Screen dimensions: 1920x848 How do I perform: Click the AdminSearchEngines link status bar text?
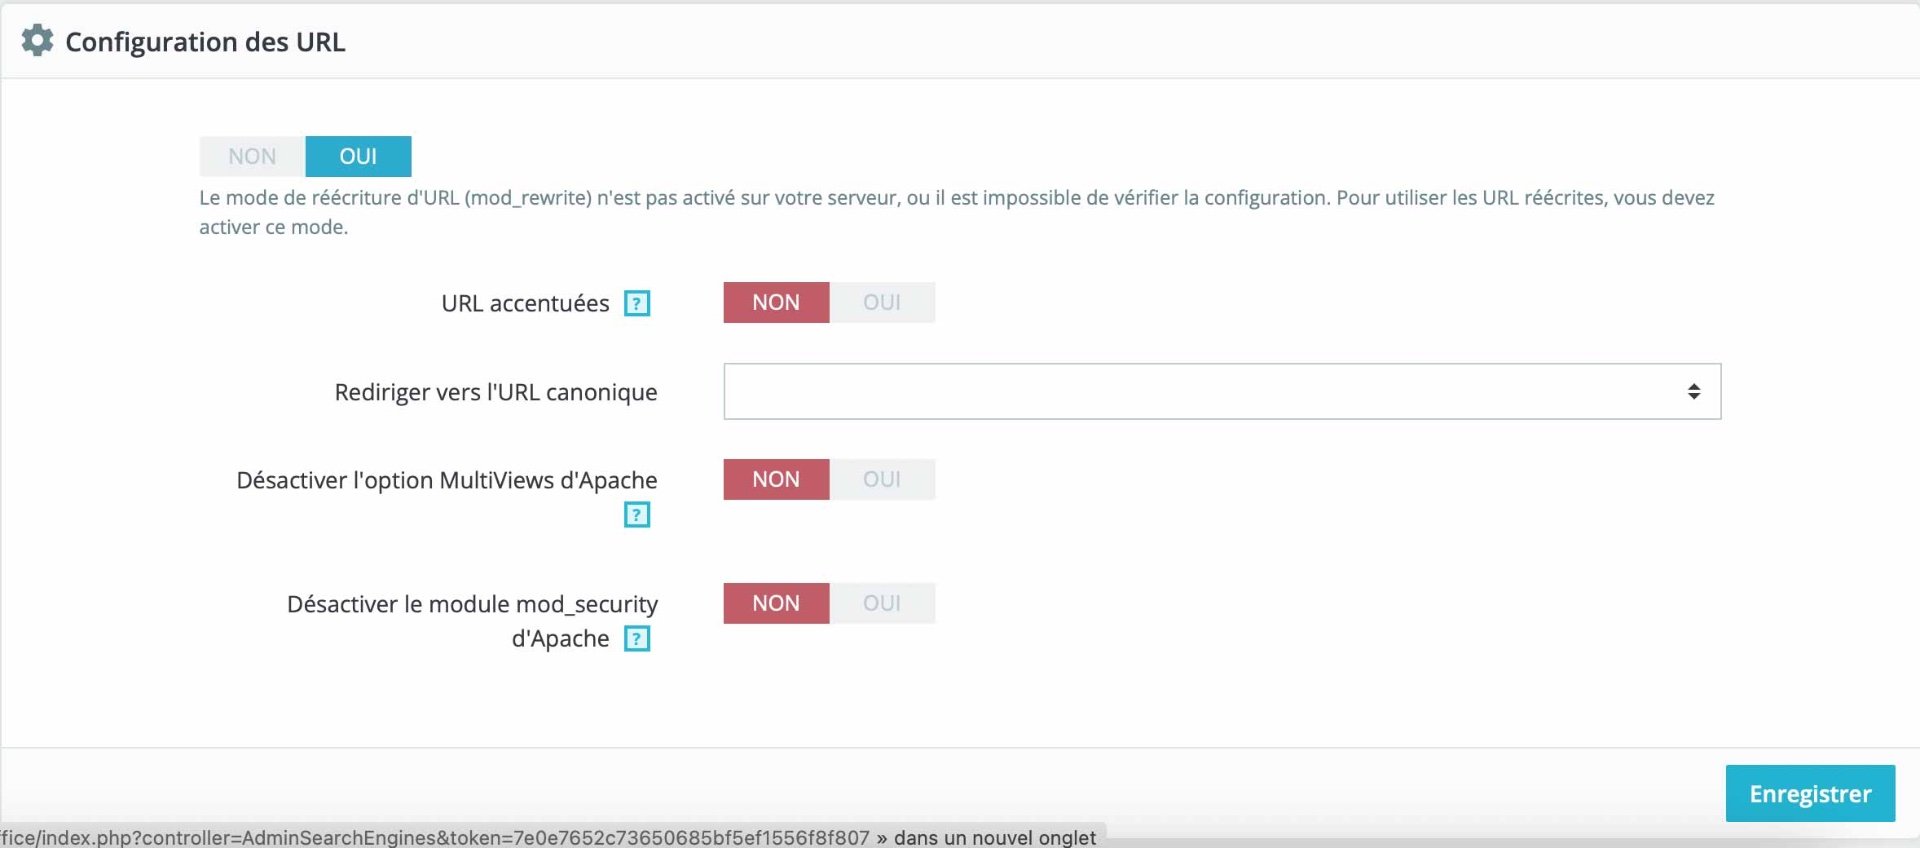(x=548, y=837)
